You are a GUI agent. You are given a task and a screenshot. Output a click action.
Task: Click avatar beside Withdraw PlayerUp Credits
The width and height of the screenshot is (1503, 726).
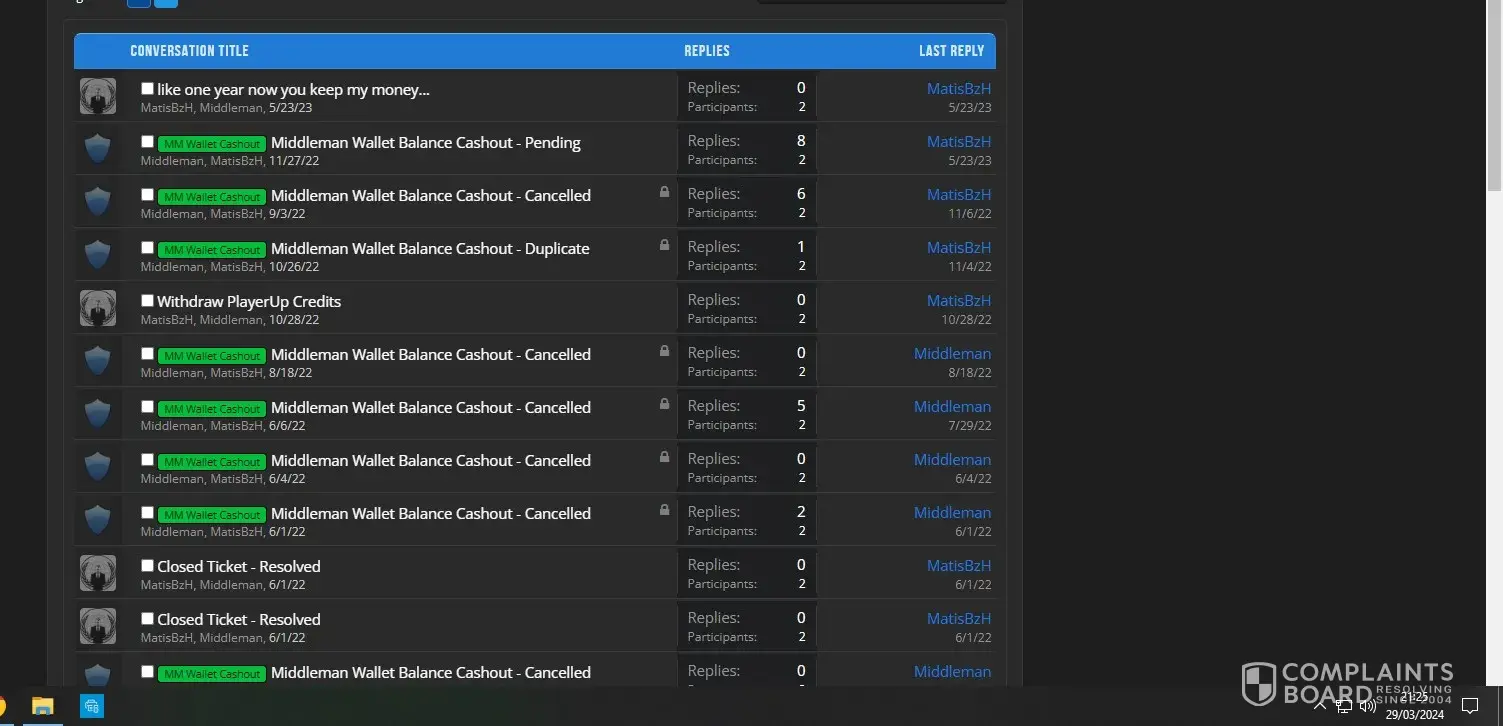[x=98, y=308]
